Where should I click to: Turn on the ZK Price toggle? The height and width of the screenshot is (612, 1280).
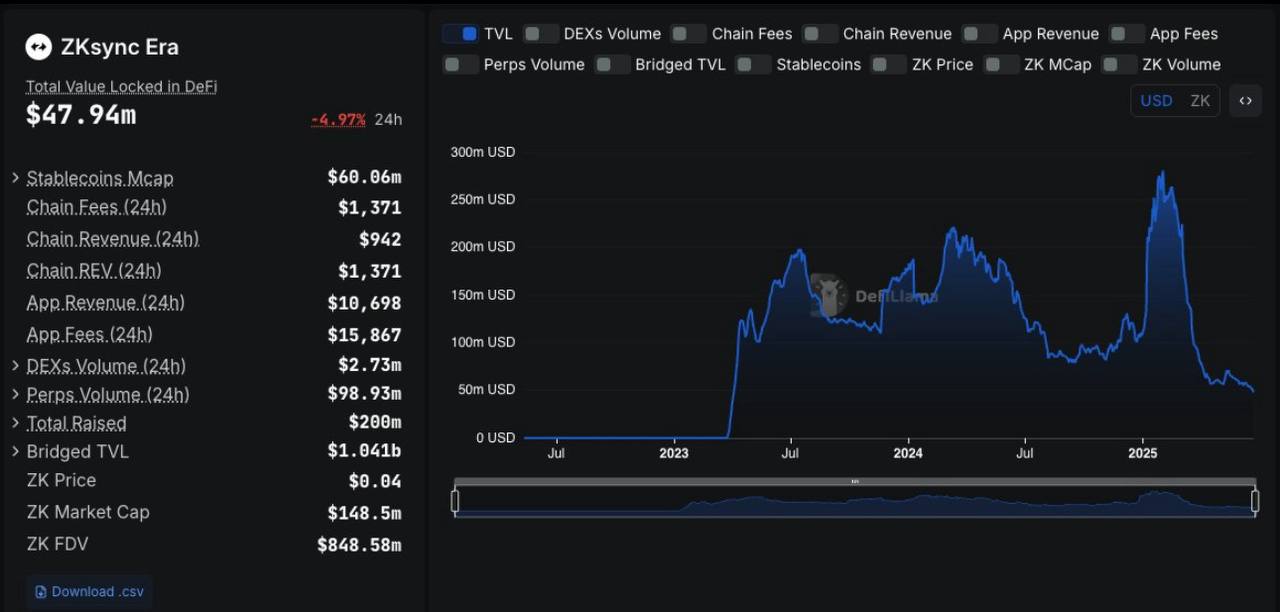(x=888, y=65)
